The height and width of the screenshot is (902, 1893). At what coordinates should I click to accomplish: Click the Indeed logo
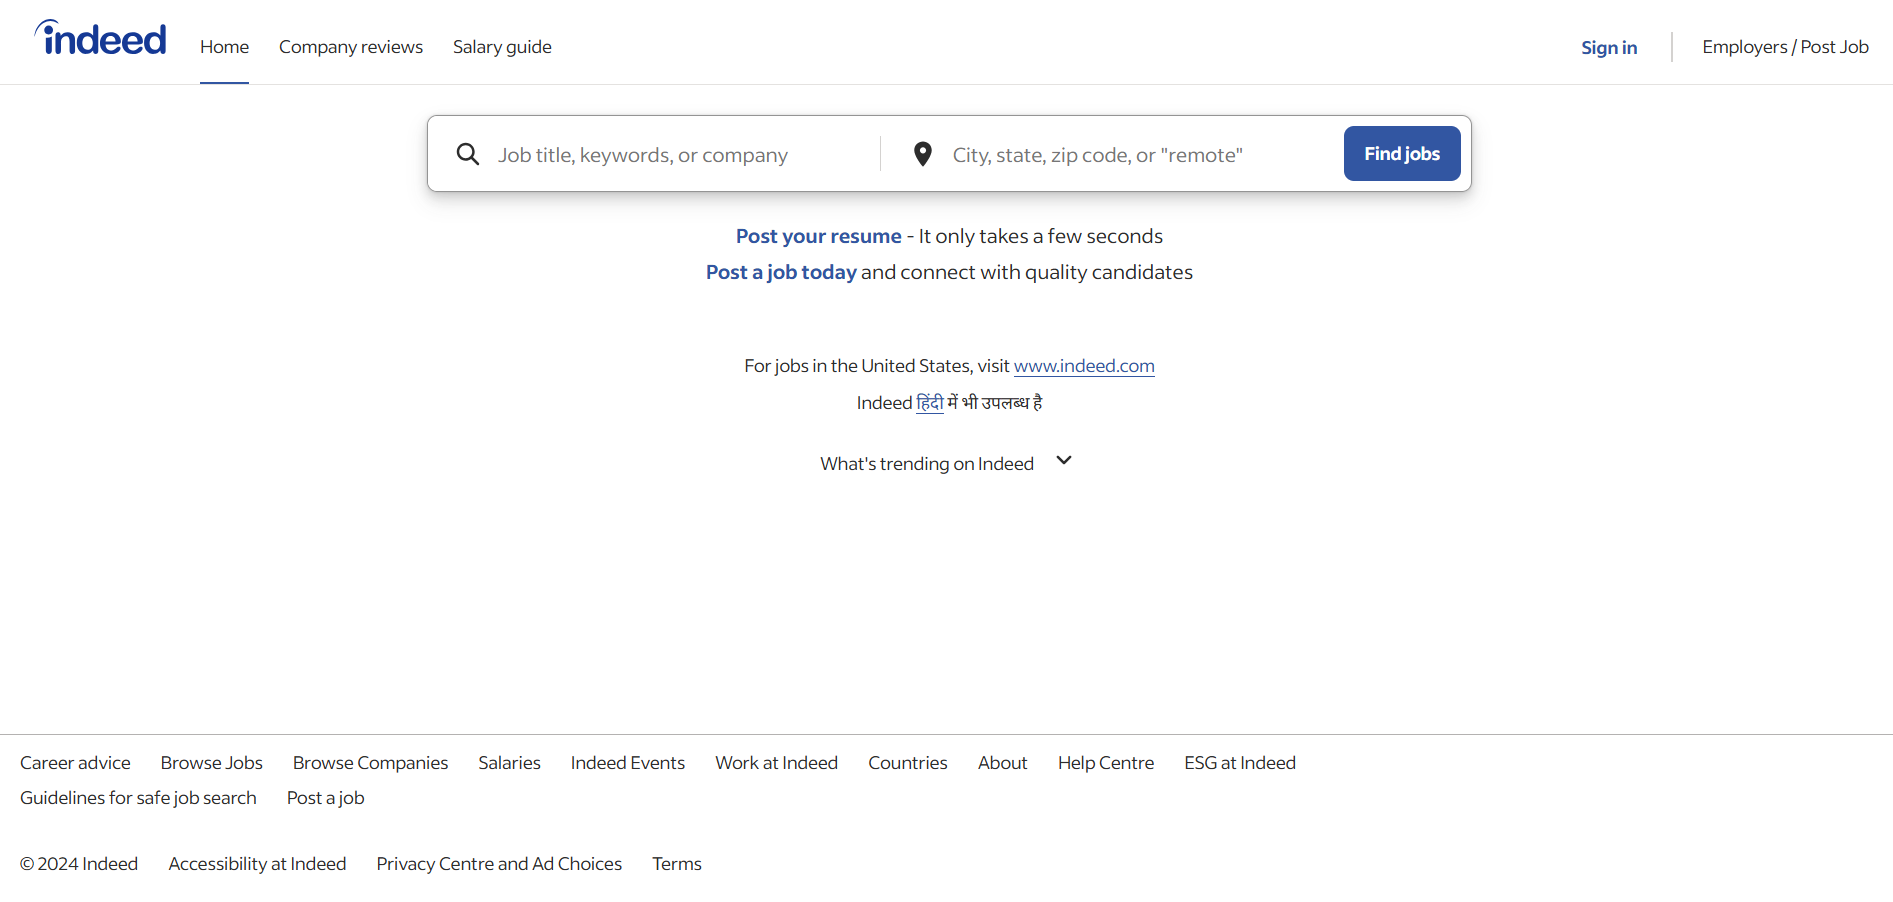tap(101, 40)
